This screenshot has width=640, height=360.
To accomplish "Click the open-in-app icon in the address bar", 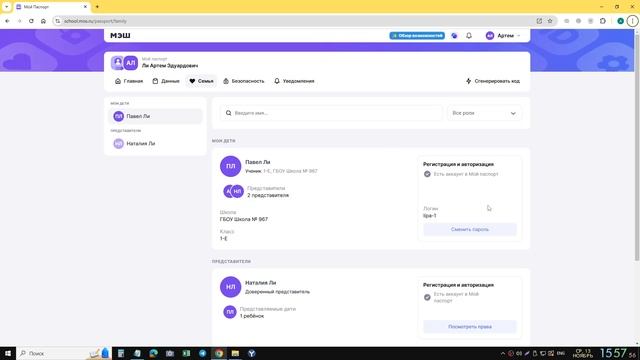I will tap(539, 21).
